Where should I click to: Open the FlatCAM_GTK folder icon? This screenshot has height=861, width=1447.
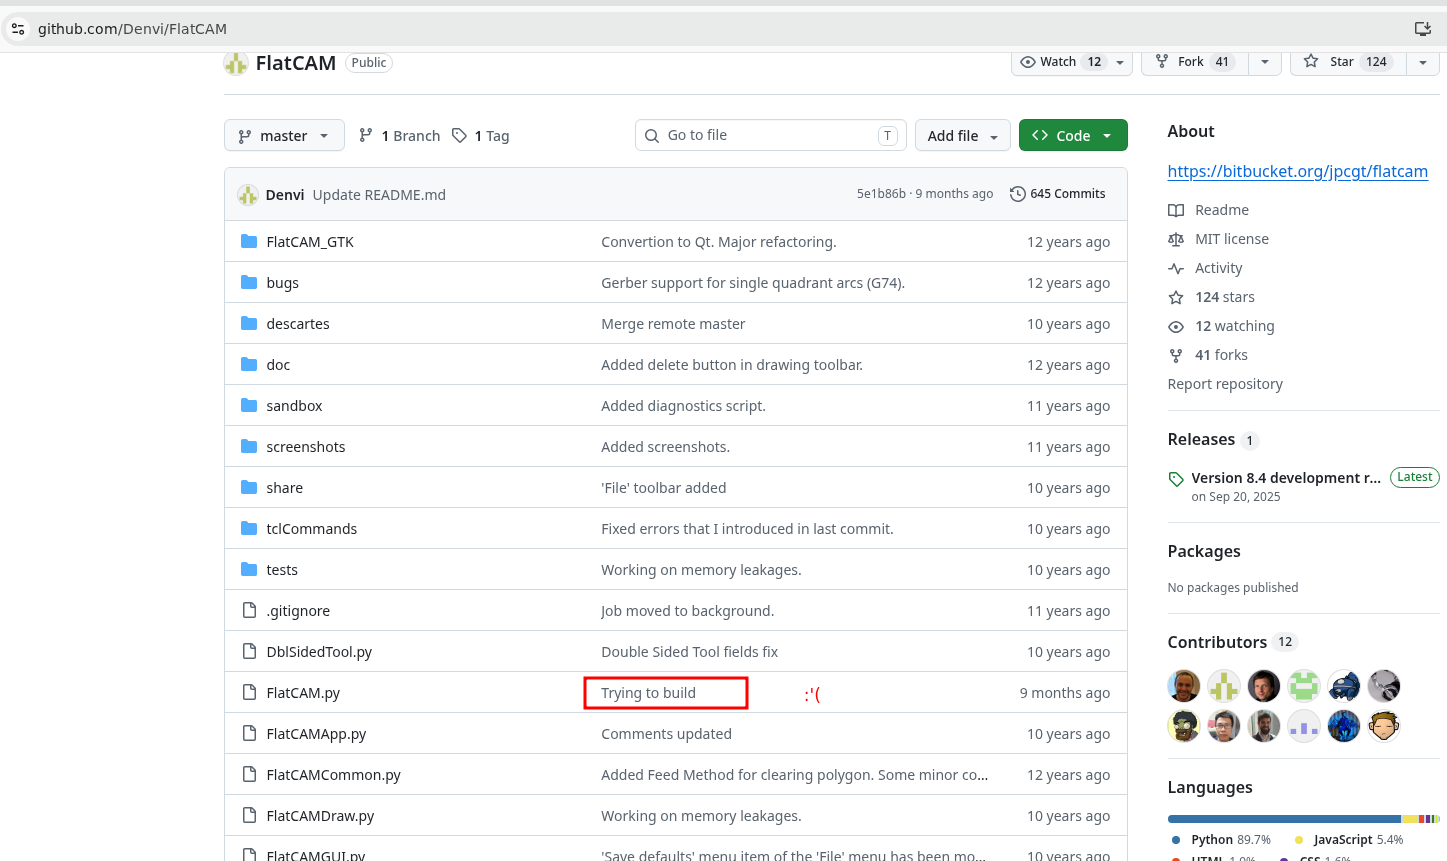tap(249, 241)
